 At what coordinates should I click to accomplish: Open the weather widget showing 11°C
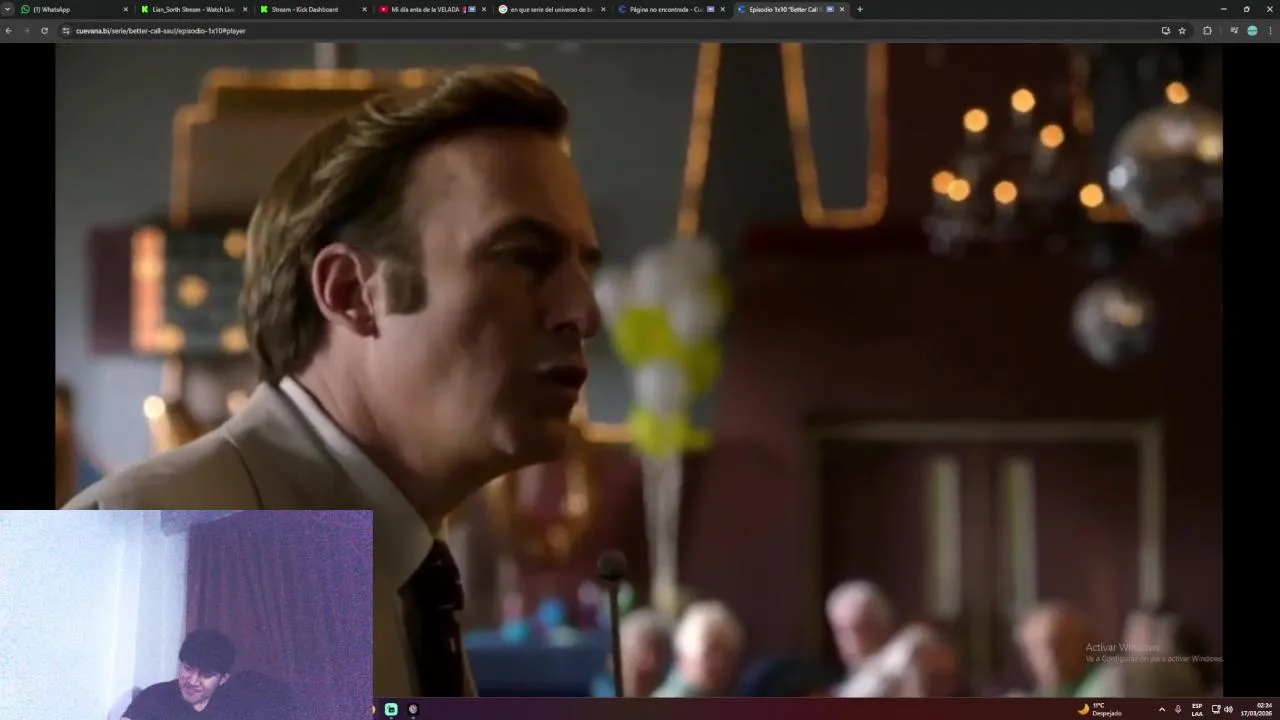1100,709
